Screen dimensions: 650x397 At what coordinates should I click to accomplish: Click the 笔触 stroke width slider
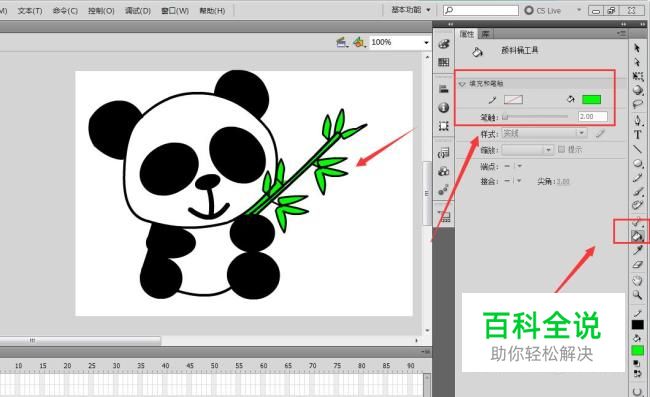click(x=535, y=117)
